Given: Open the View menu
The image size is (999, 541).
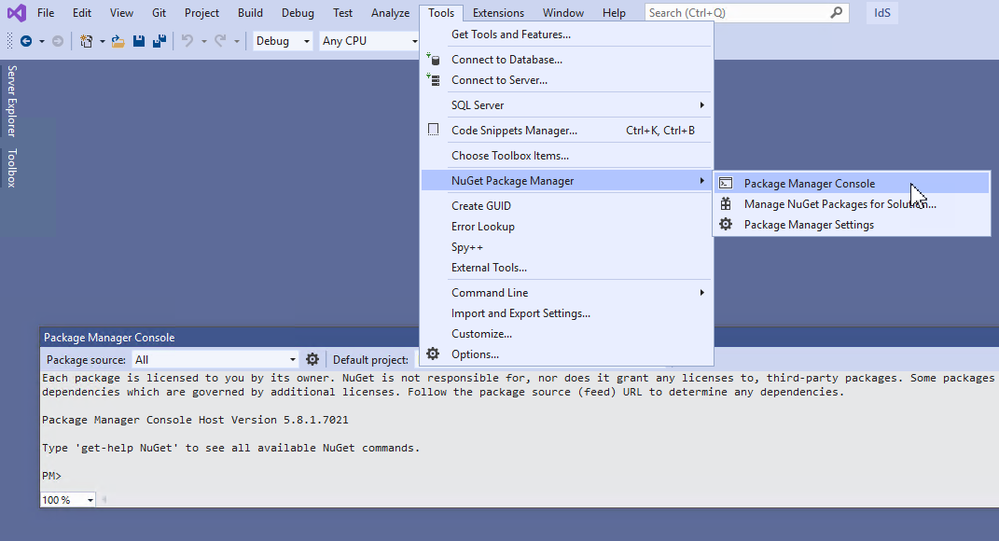Looking at the screenshot, I should pyautogui.click(x=121, y=13).
